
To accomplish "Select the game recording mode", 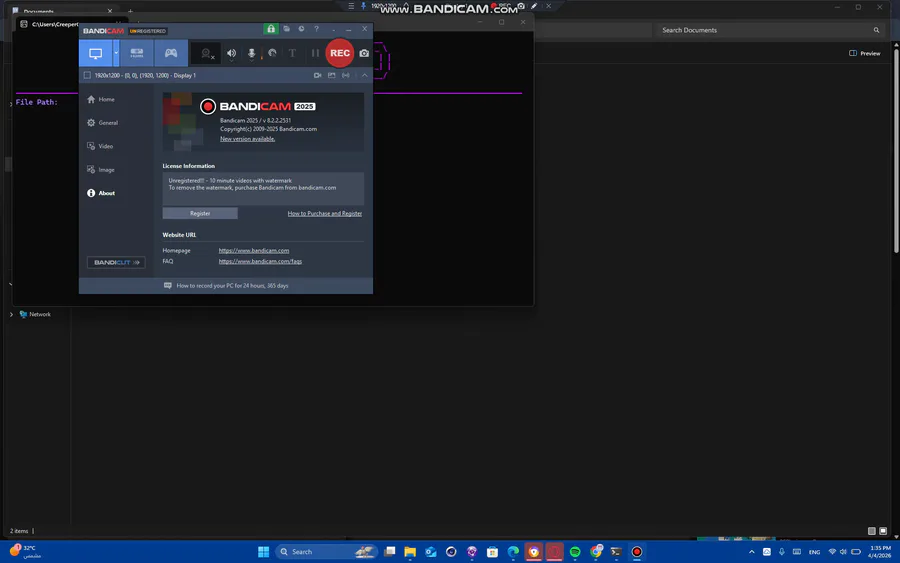I will pyautogui.click(x=171, y=53).
